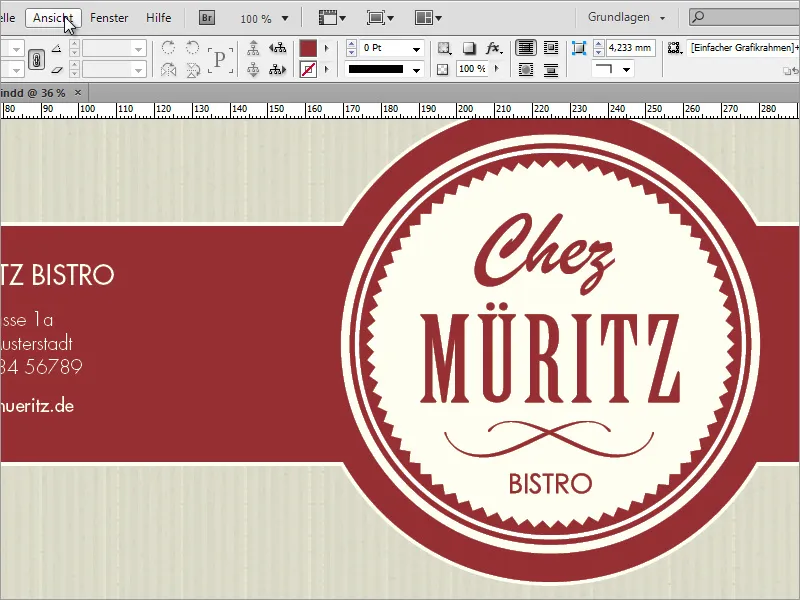Click the 'TZ BISTRO' heading text
This screenshot has height=600, width=800.
tap(57, 276)
